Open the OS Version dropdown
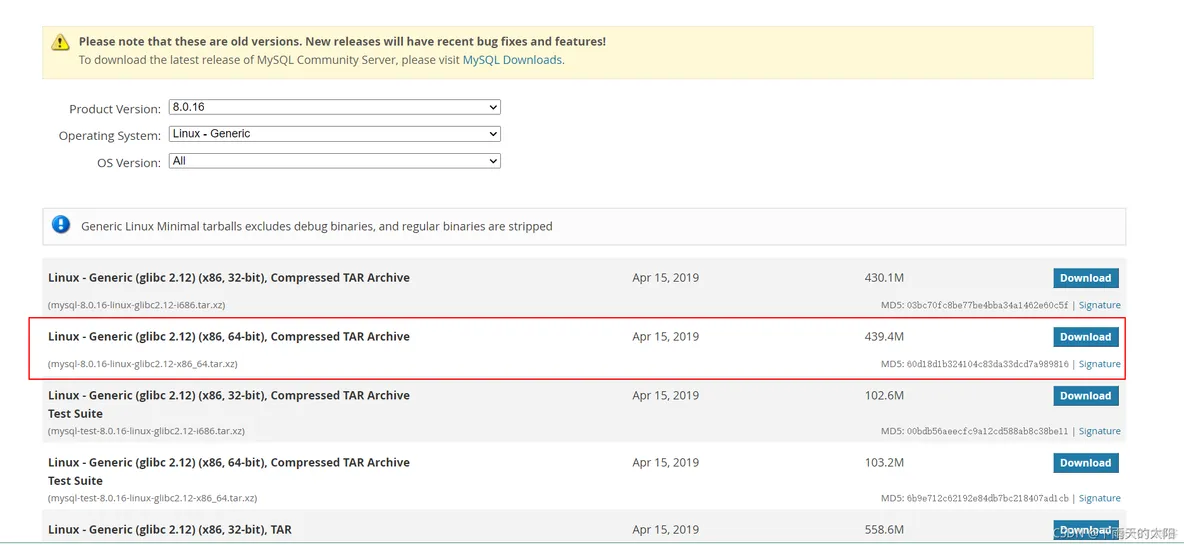Screen dimensions: 1184x545 (x=335, y=161)
